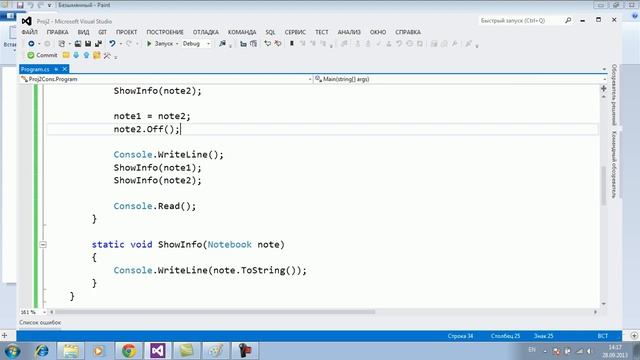The height and width of the screenshot is (360, 640).
Task: Click the EN language indicator in tray
Action: coord(532,350)
